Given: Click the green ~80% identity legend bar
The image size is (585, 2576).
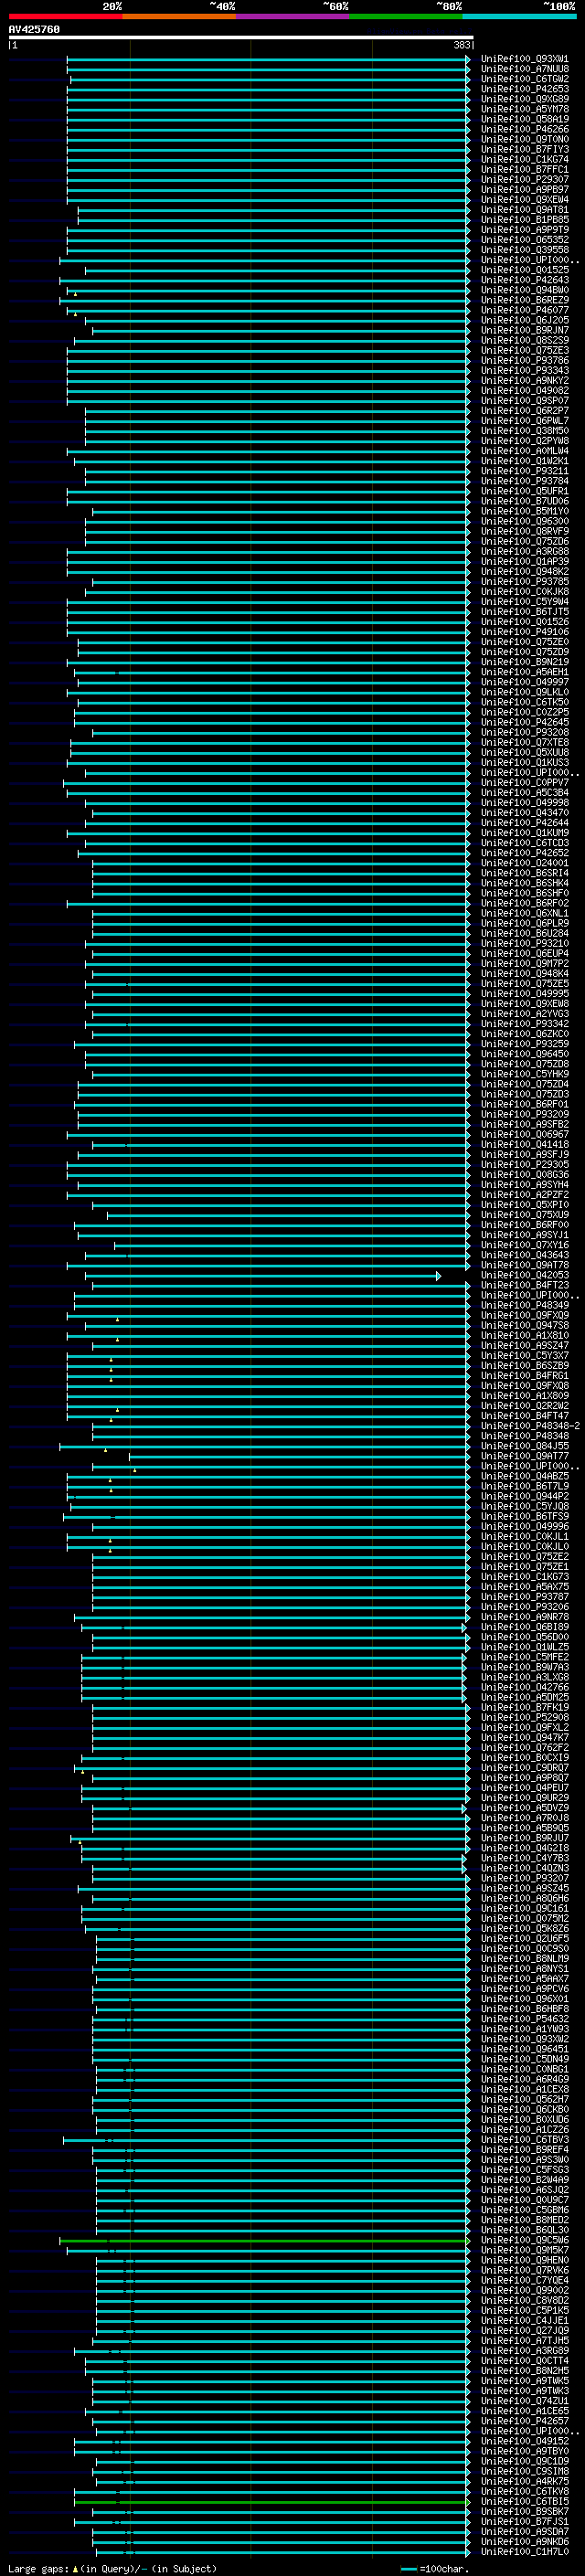Looking at the screenshot, I should tap(406, 17).
